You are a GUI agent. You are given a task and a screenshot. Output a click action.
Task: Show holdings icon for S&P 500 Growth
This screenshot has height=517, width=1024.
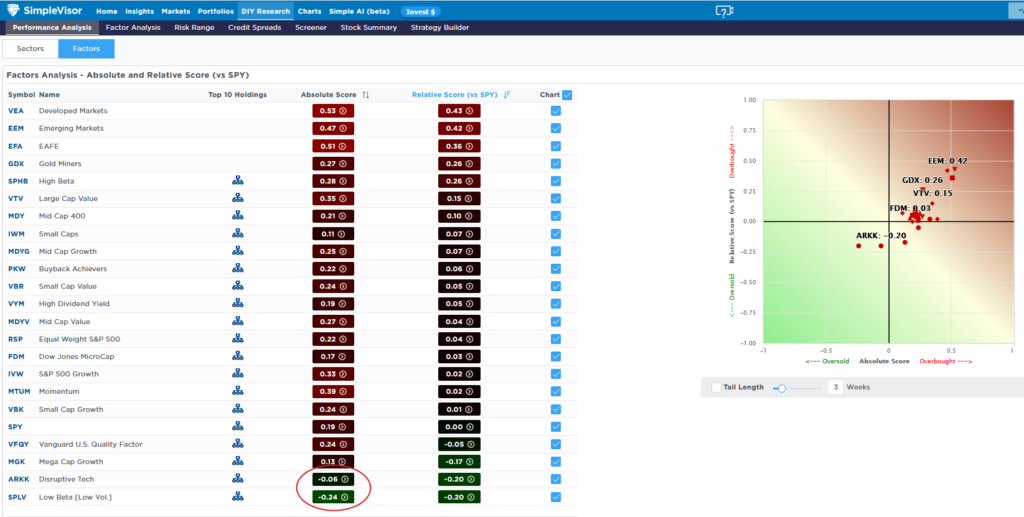(238, 374)
